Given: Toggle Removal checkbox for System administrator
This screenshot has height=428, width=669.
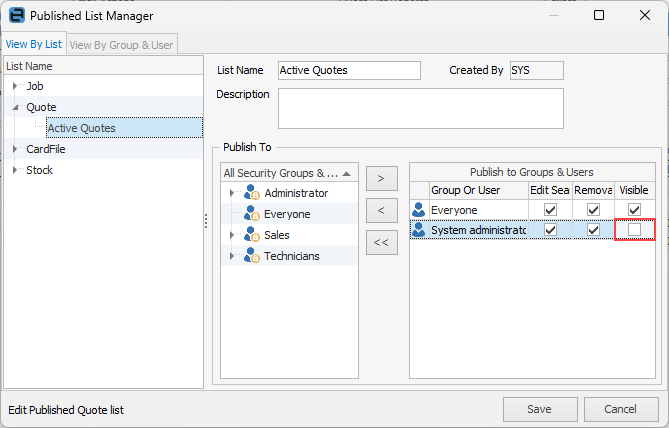Looking at the screenshot, I should point(593,230).
